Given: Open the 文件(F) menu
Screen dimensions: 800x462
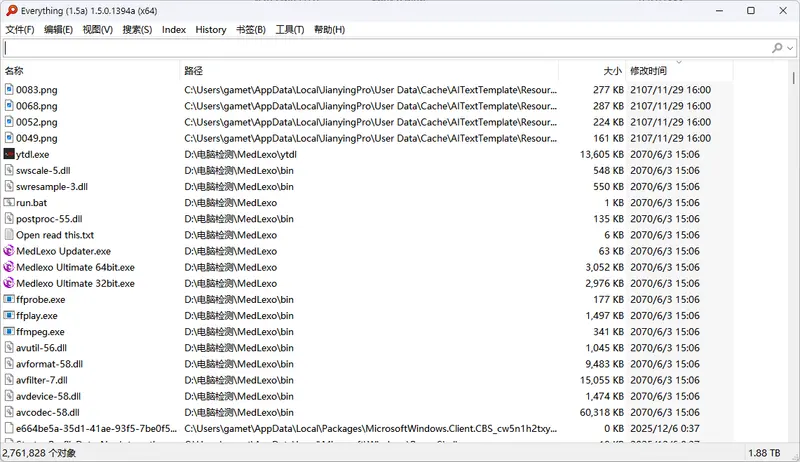Looking at the screenshot, I should (20, 30).
